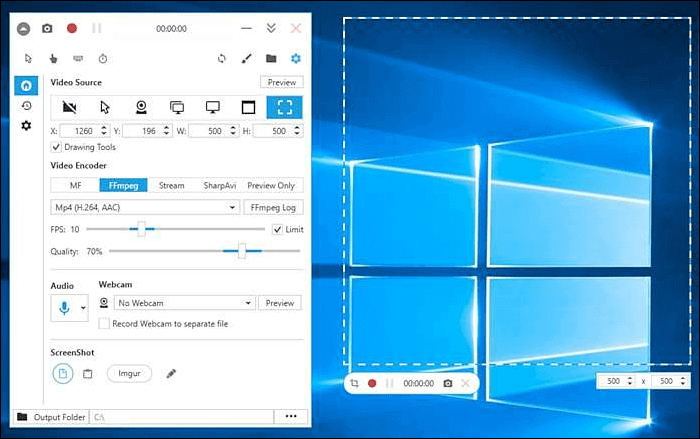Select the Stream encoder tab

click(x=172, y=185)
